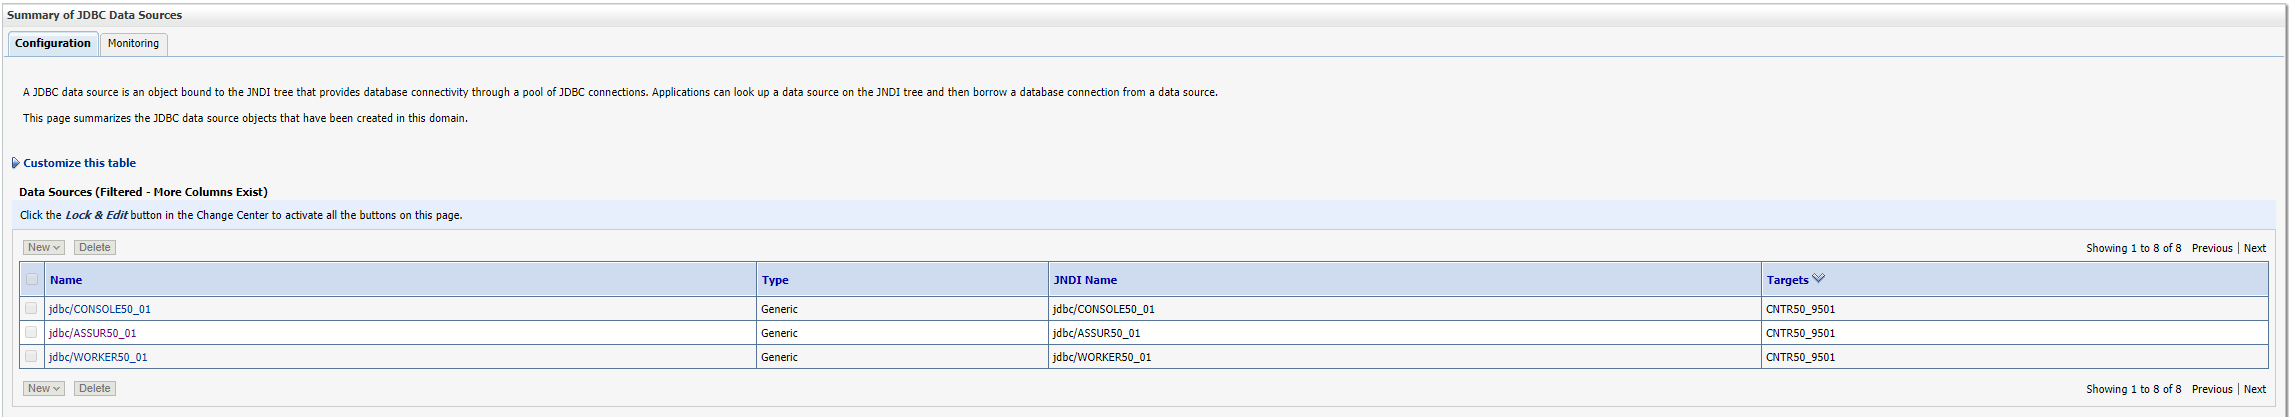Open the jdbc/CONSOLE50_01 data source link
The image size is (2289, 417).
pos(100,310)
